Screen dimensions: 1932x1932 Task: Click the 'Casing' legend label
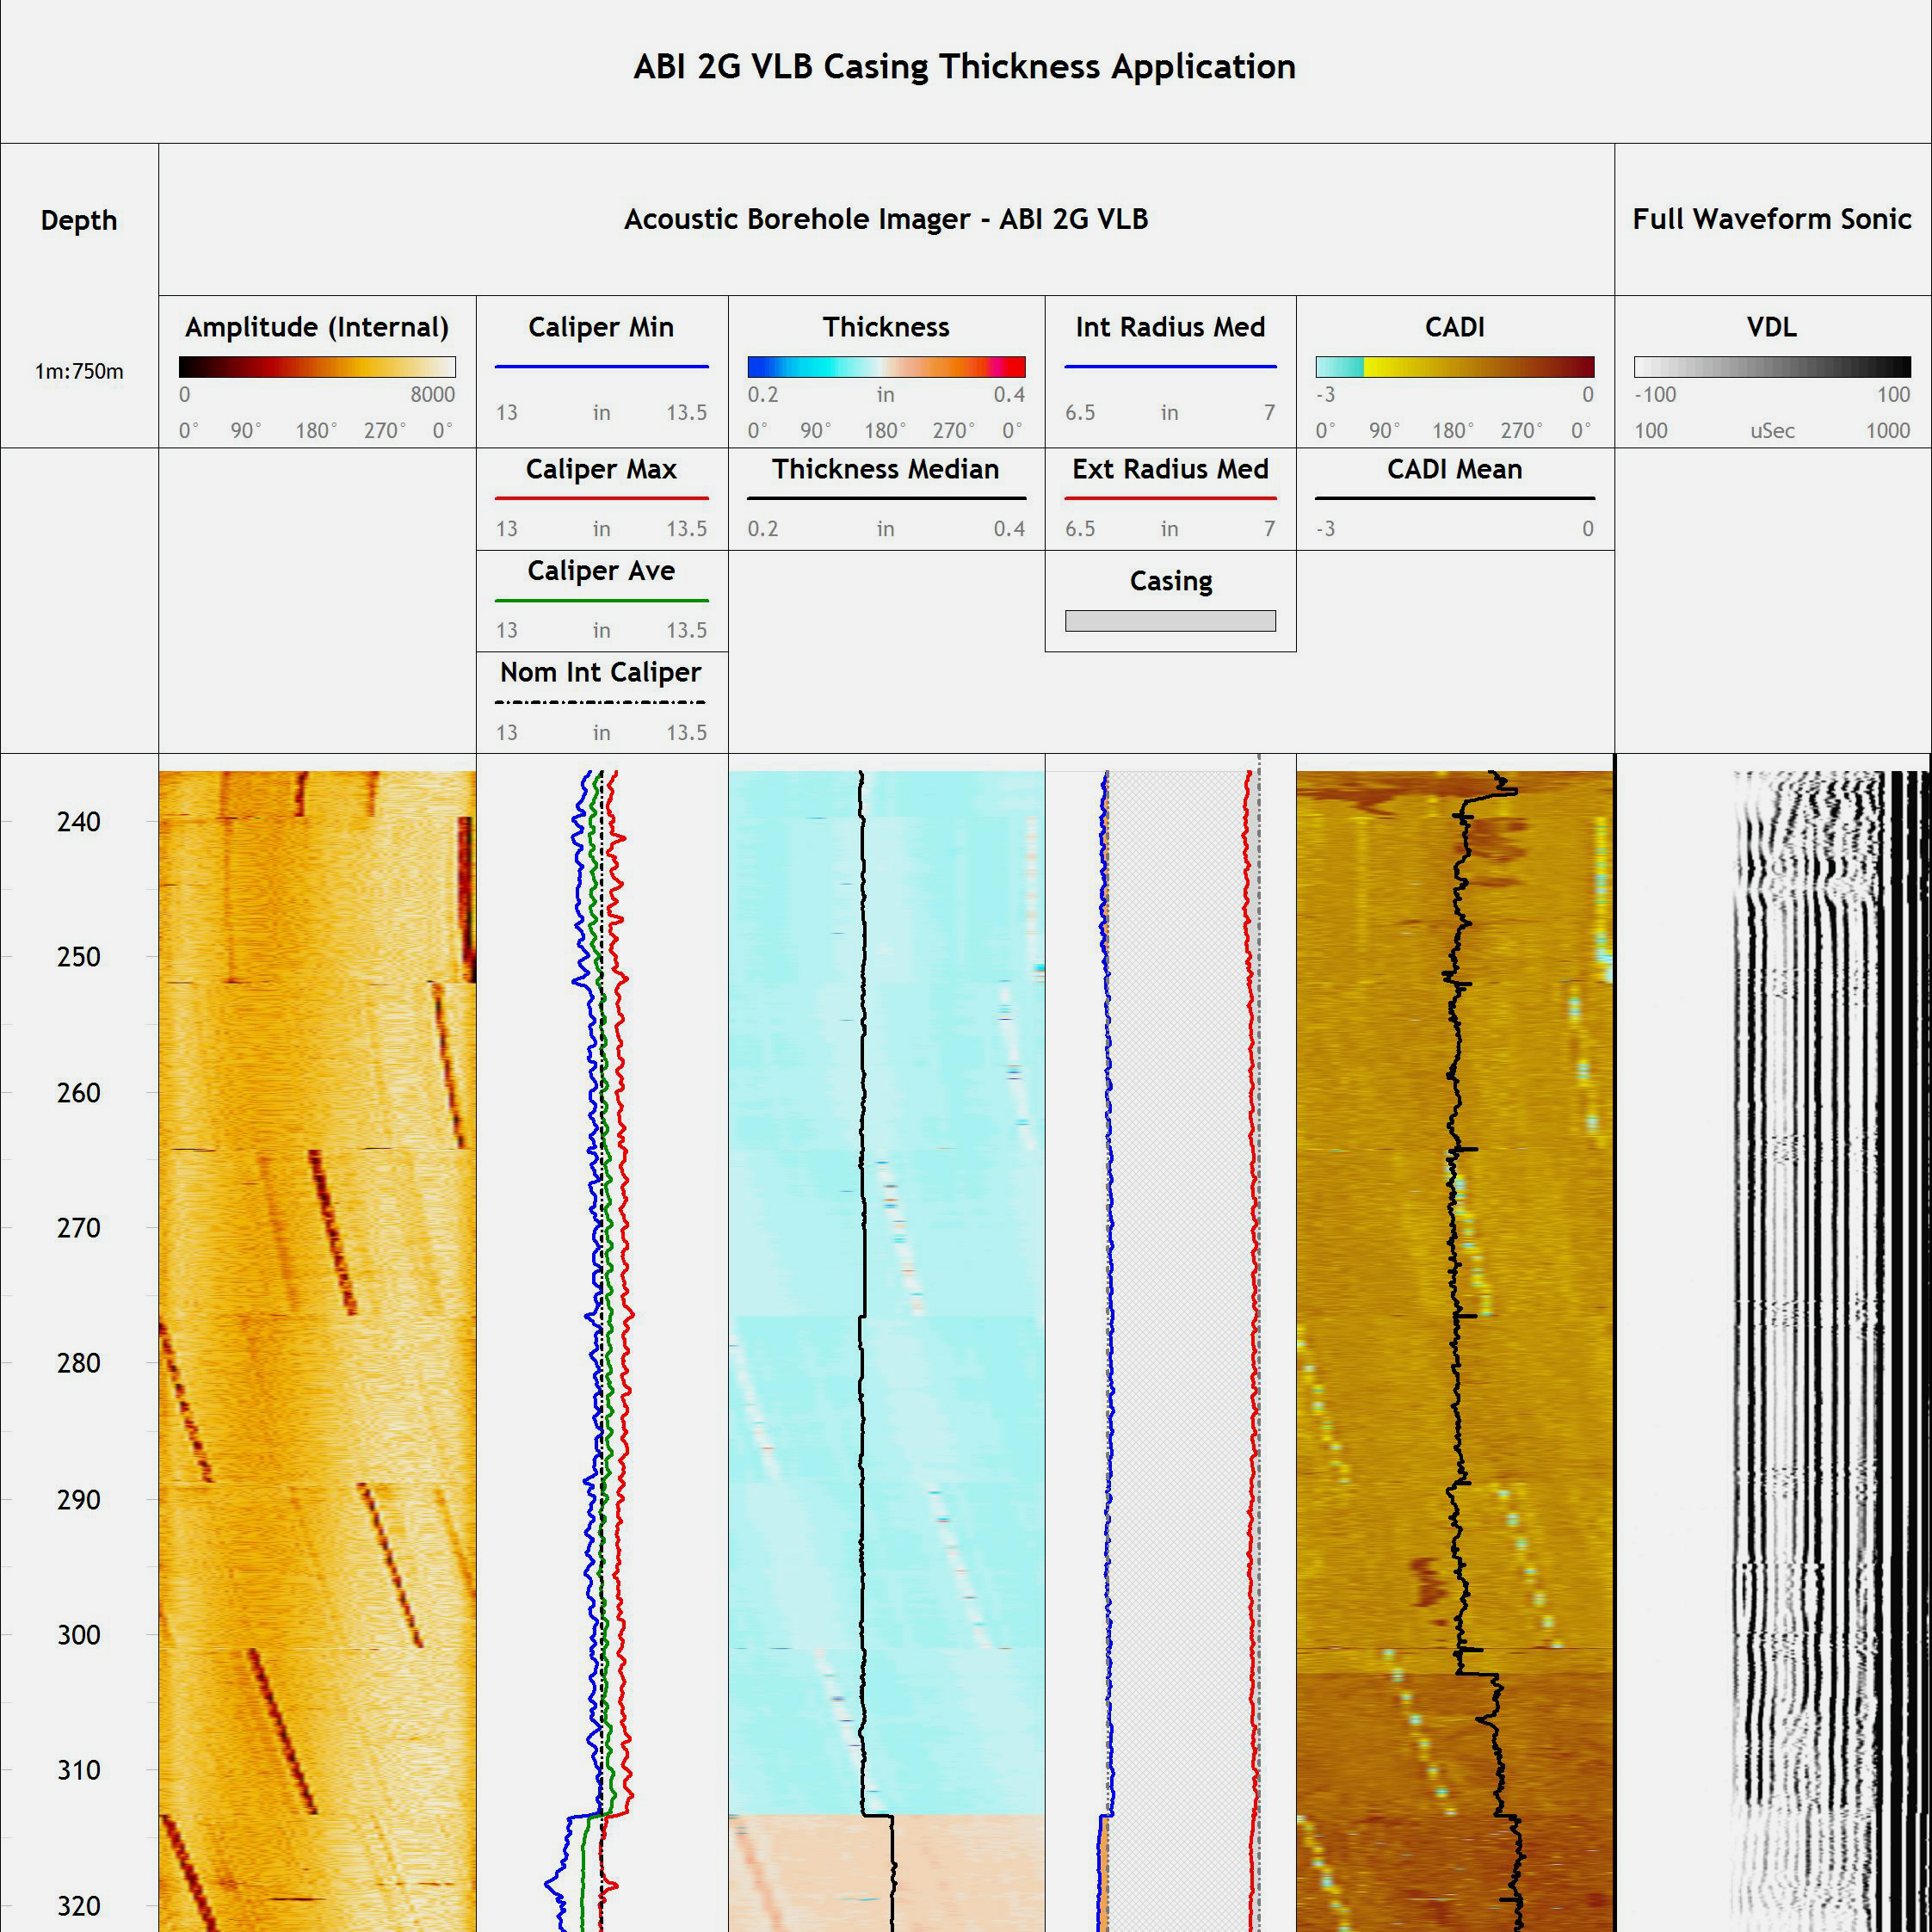coord(1171,581)
